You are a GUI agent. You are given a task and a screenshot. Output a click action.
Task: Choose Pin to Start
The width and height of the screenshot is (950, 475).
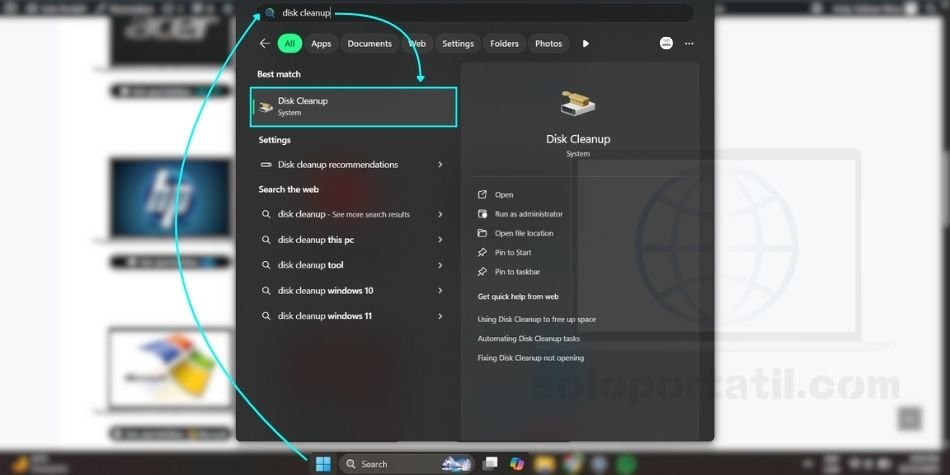[513, 253]
